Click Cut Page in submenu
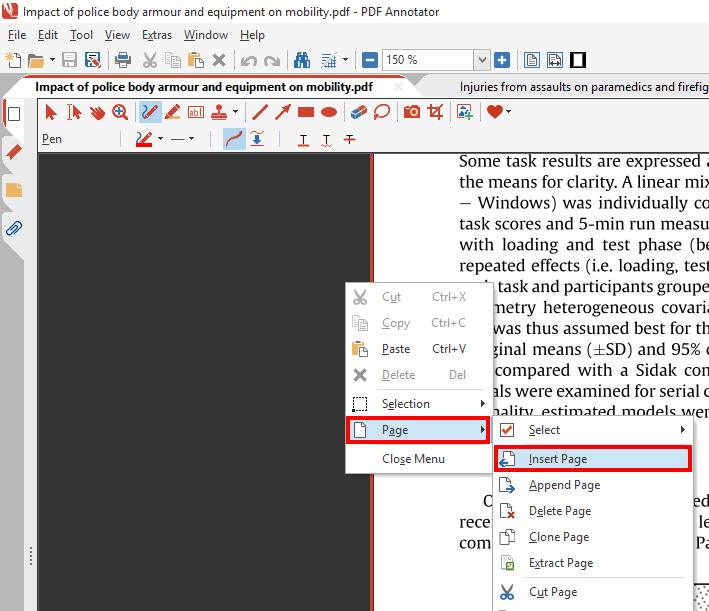Screen dimensions: 709x611 592,592
